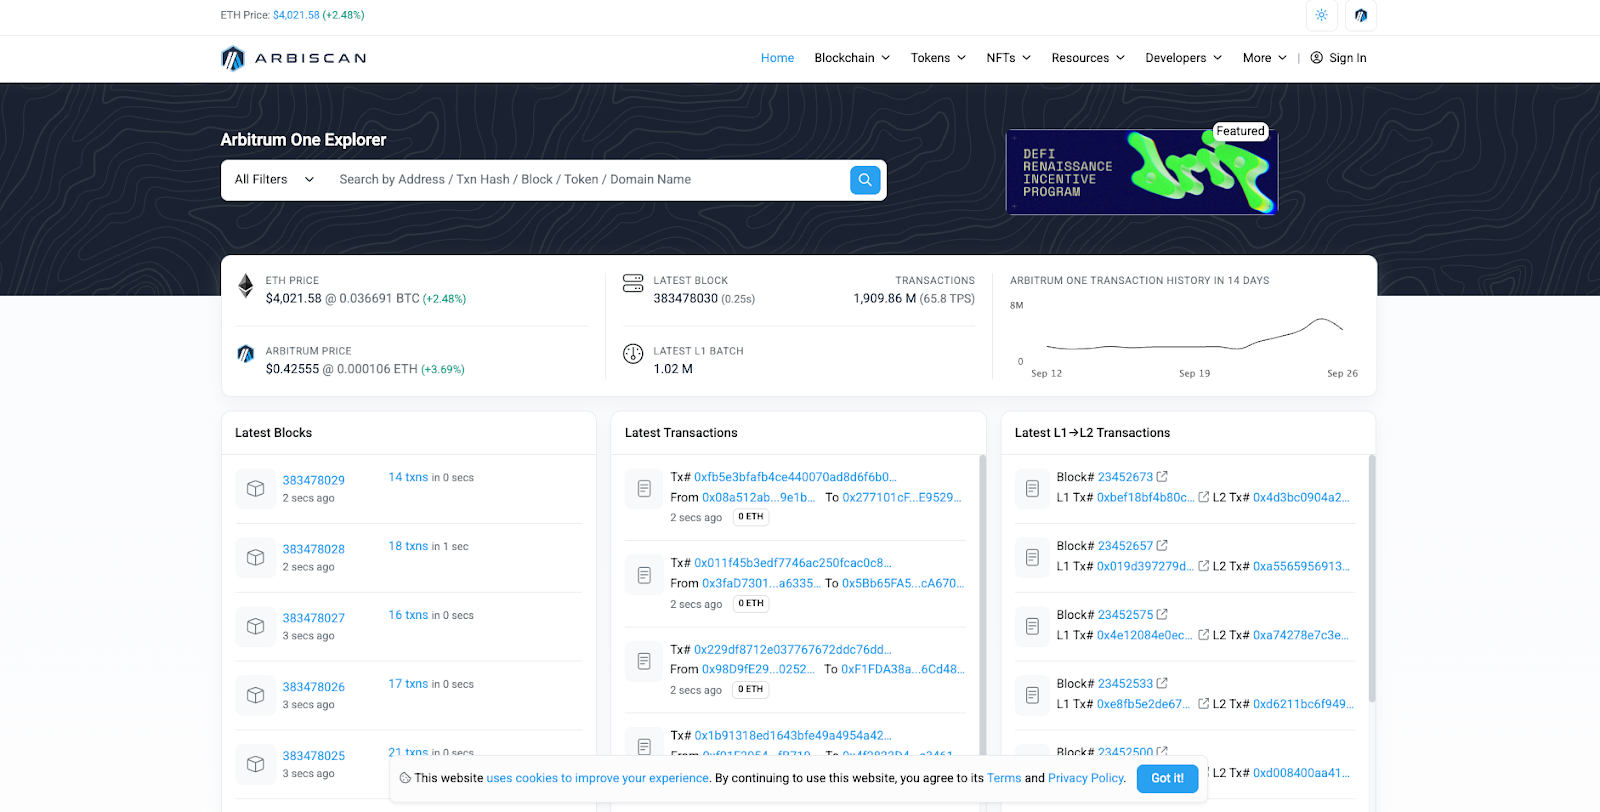The image size is (1600, 812).
Task: Open the 1,909.86 M transactions value
Action: coord(885,298)
